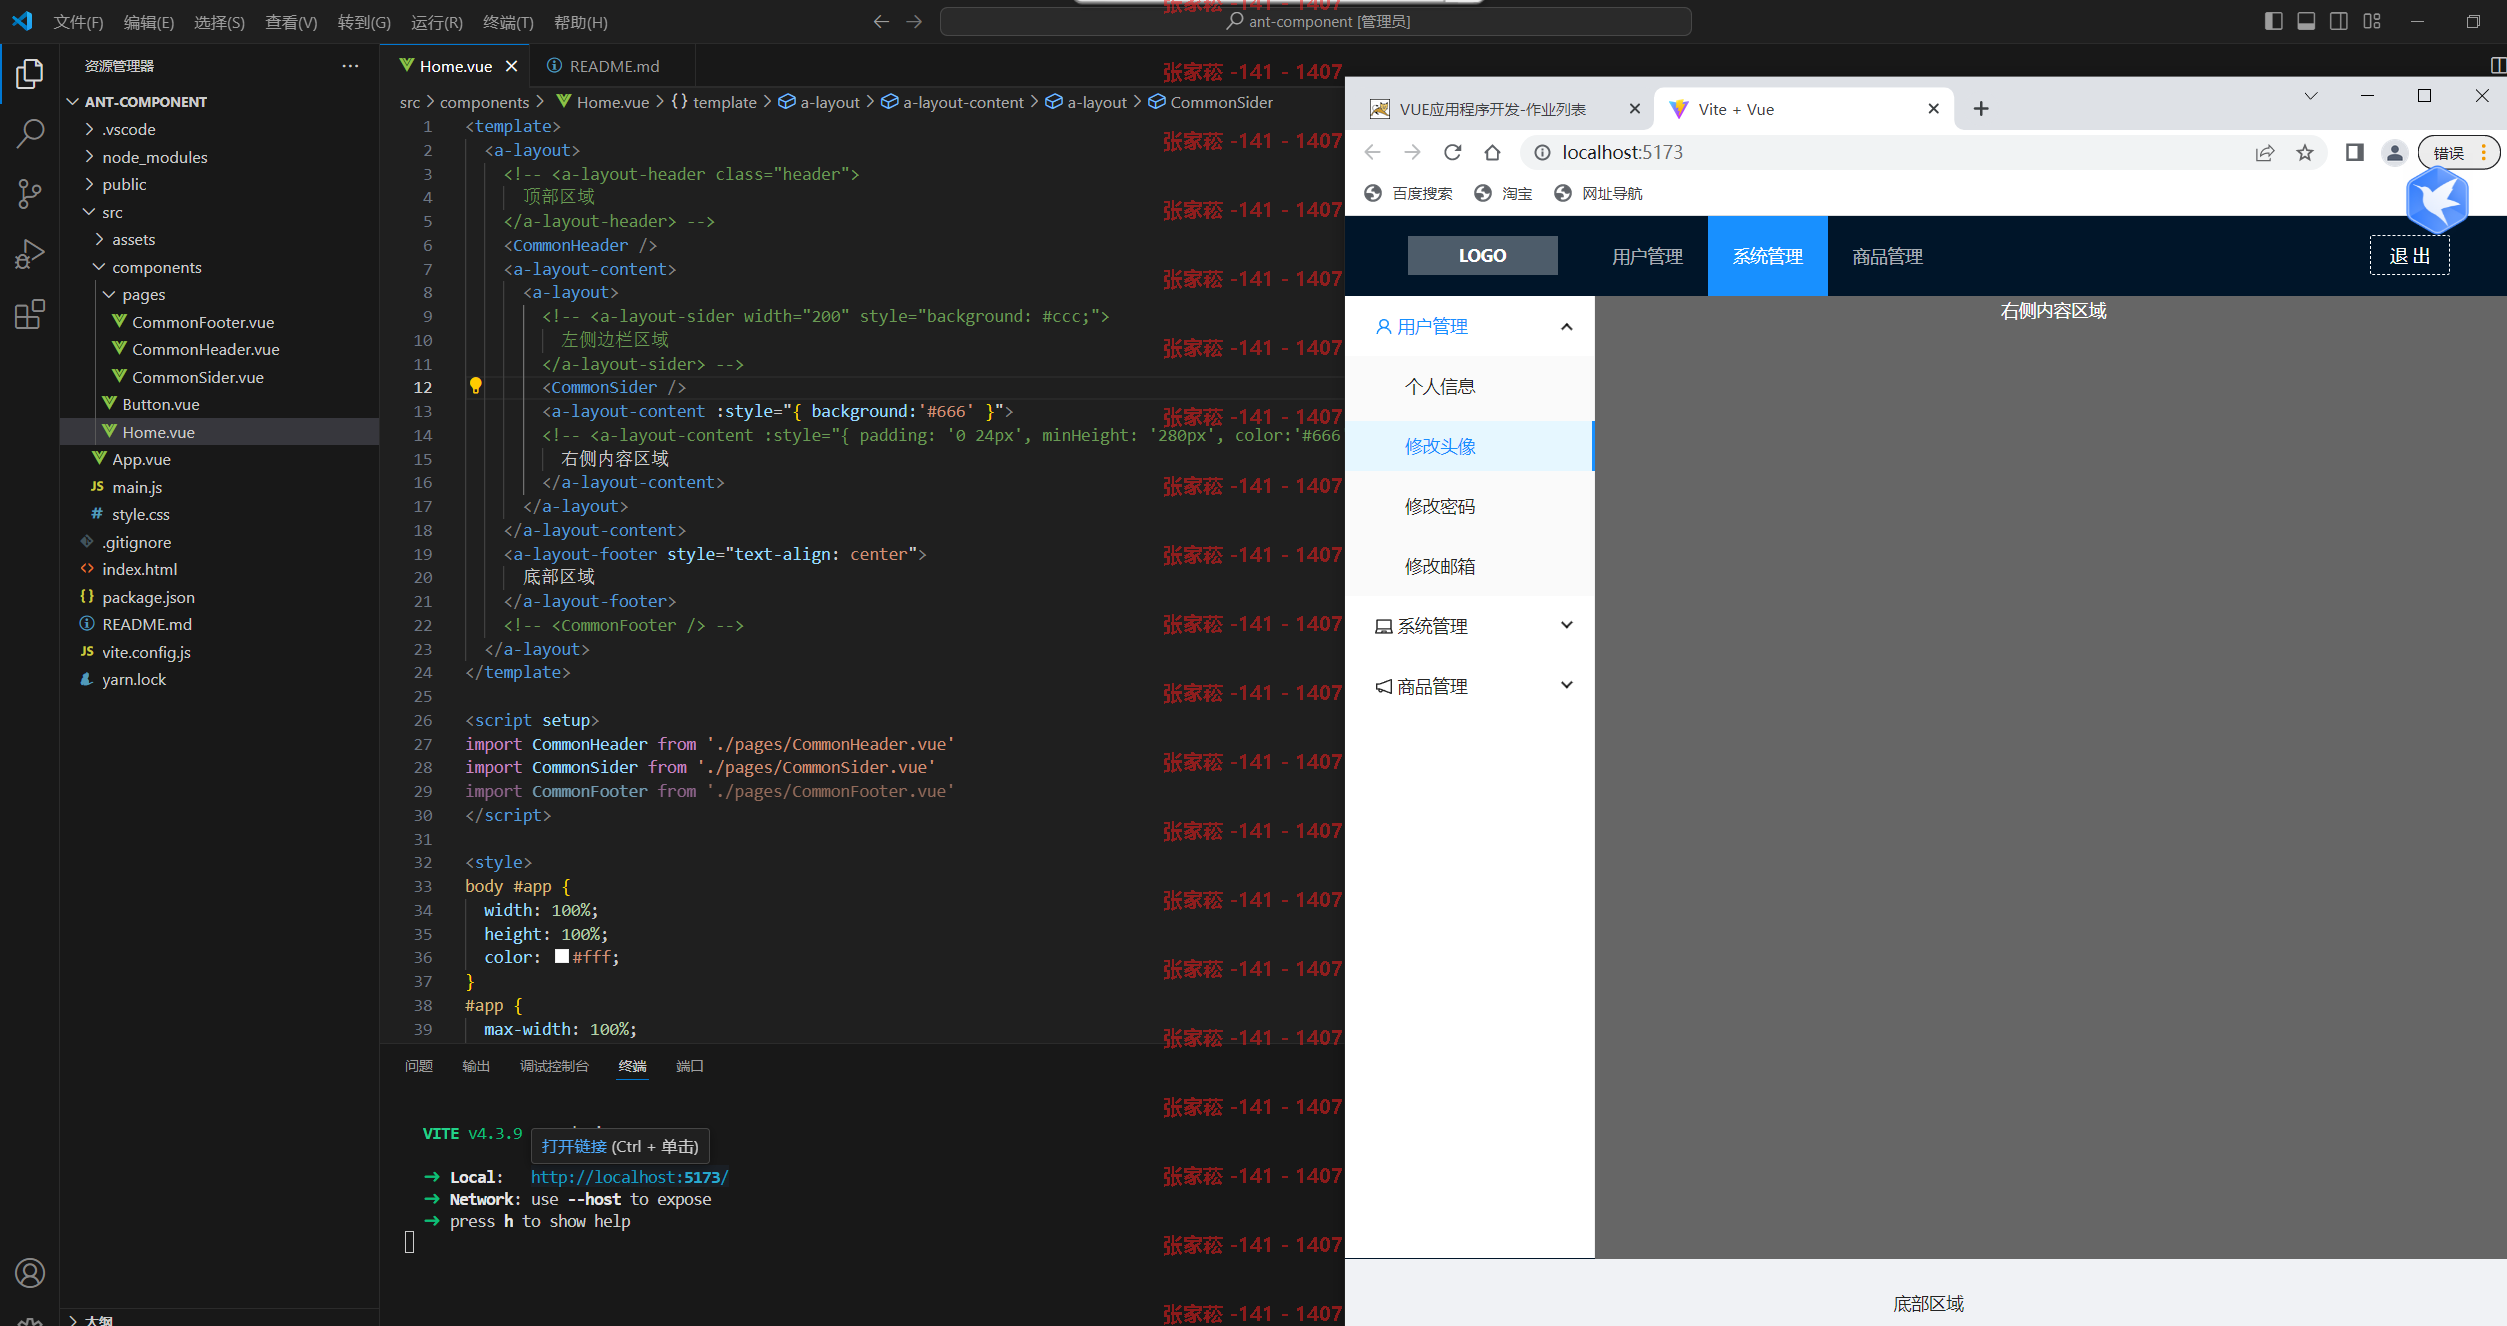Click 用户管理 in the top navigation bar
Image resolution: width=2507 pixels, height=1326 pixels.
pyautogui.click(x=1648, y=256)
